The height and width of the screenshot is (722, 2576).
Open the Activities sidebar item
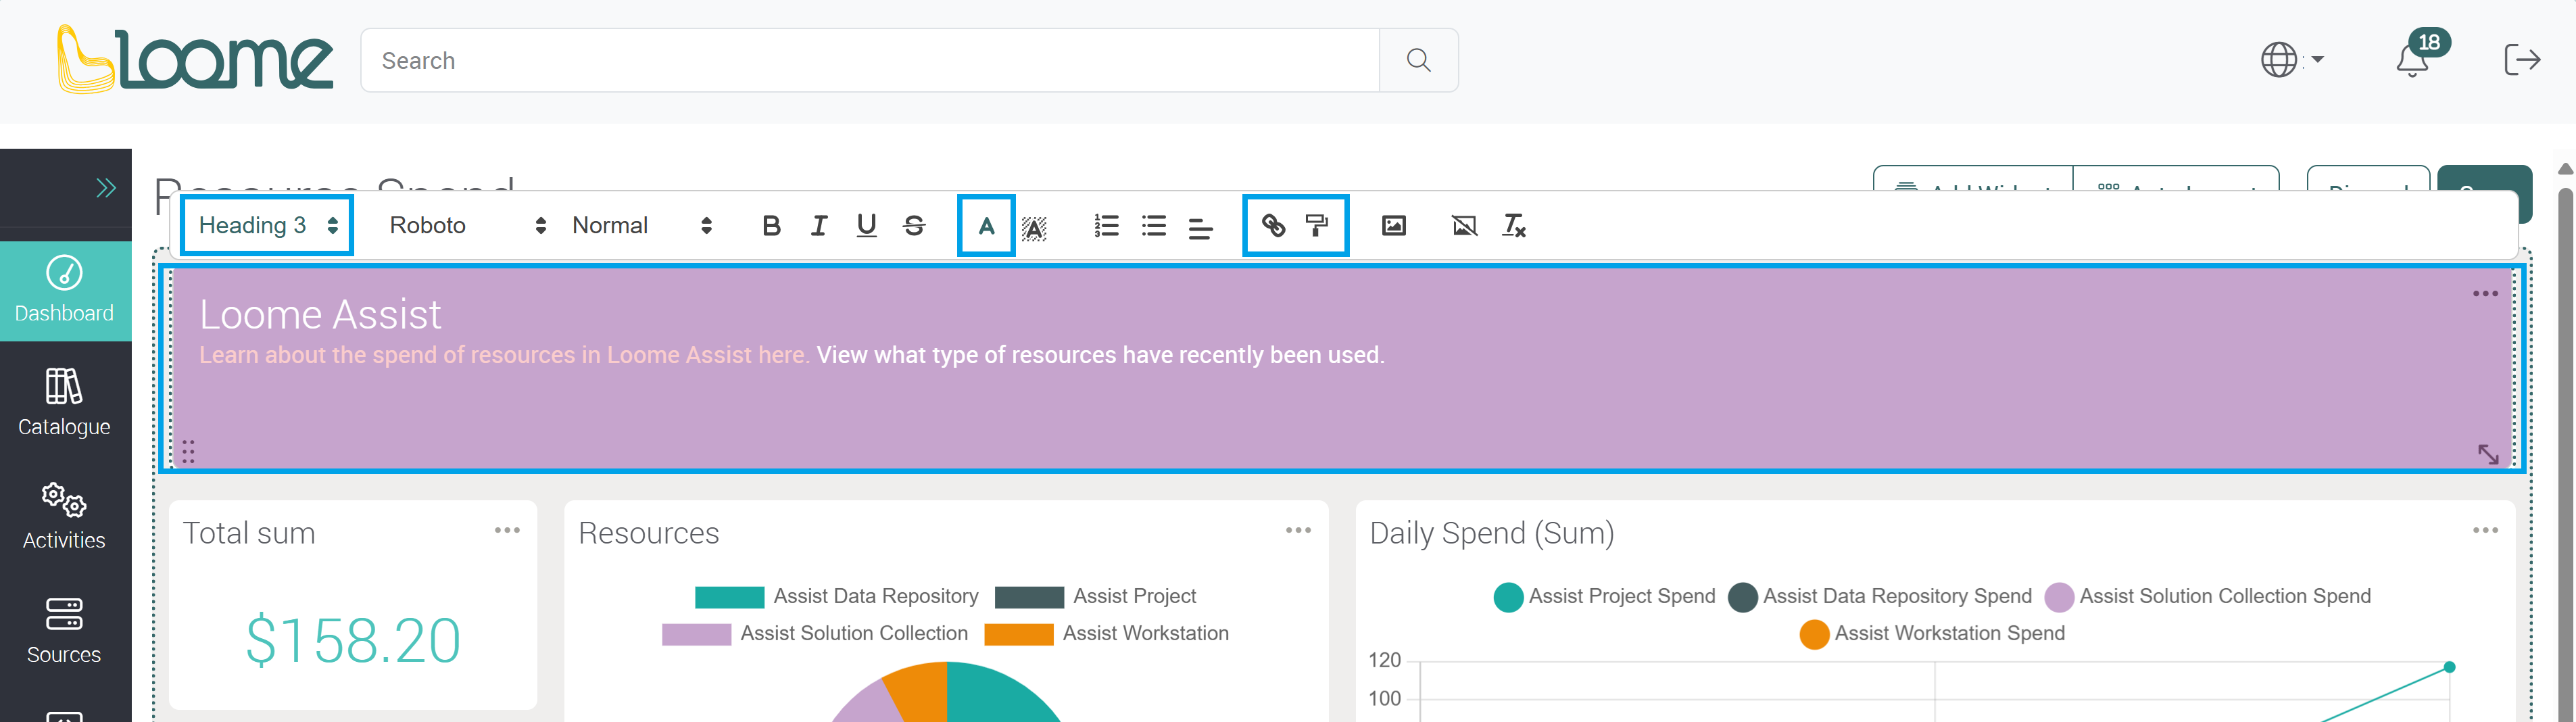pyautogui.click(x=65, y=516)
